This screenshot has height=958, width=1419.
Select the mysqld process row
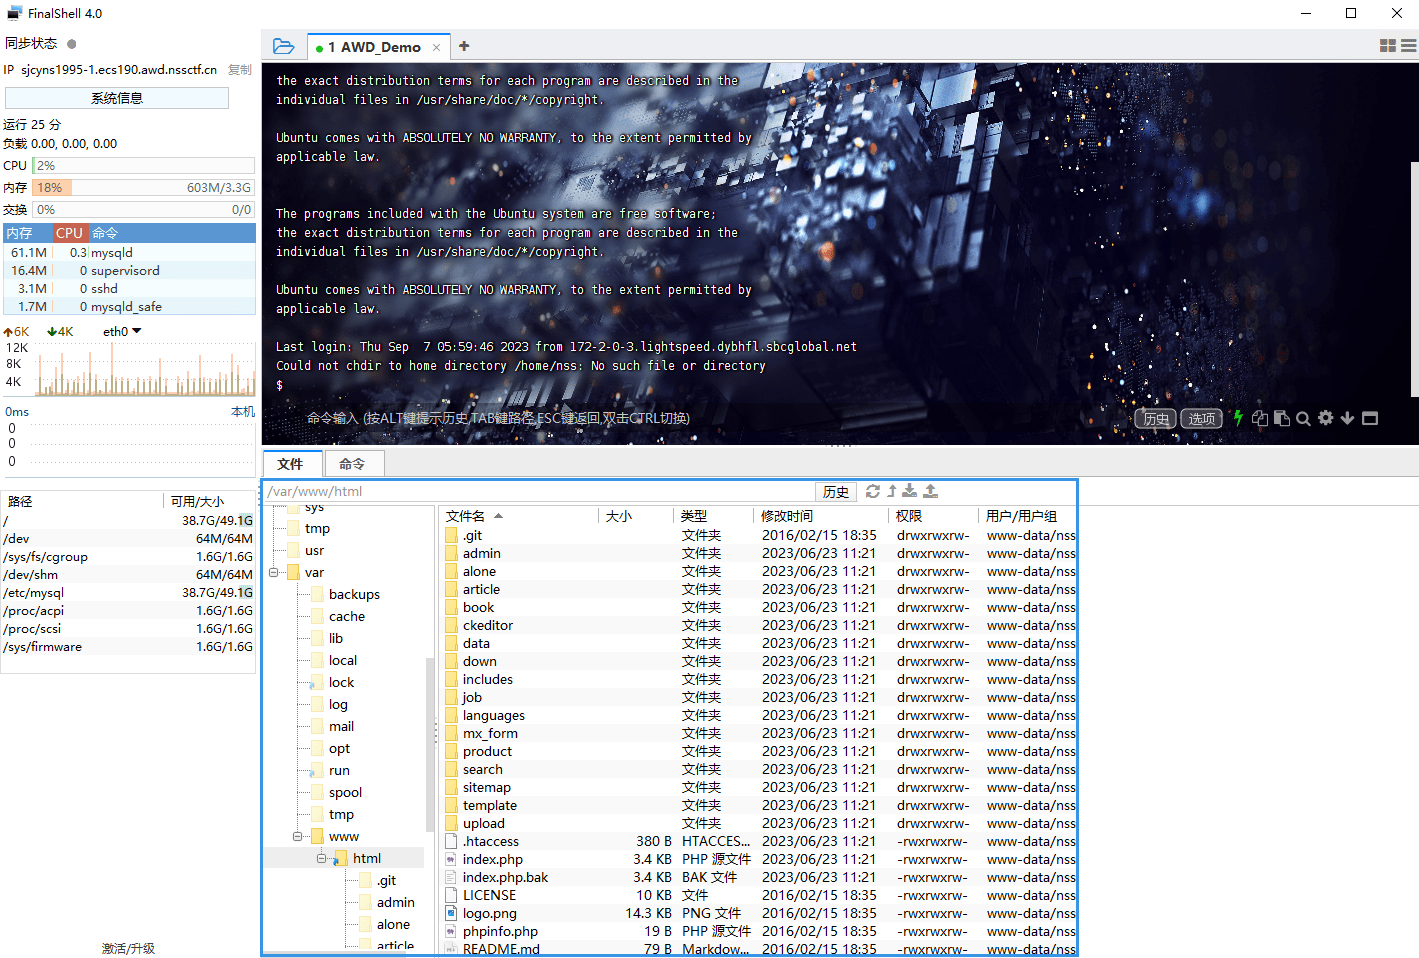pos(129,253)
